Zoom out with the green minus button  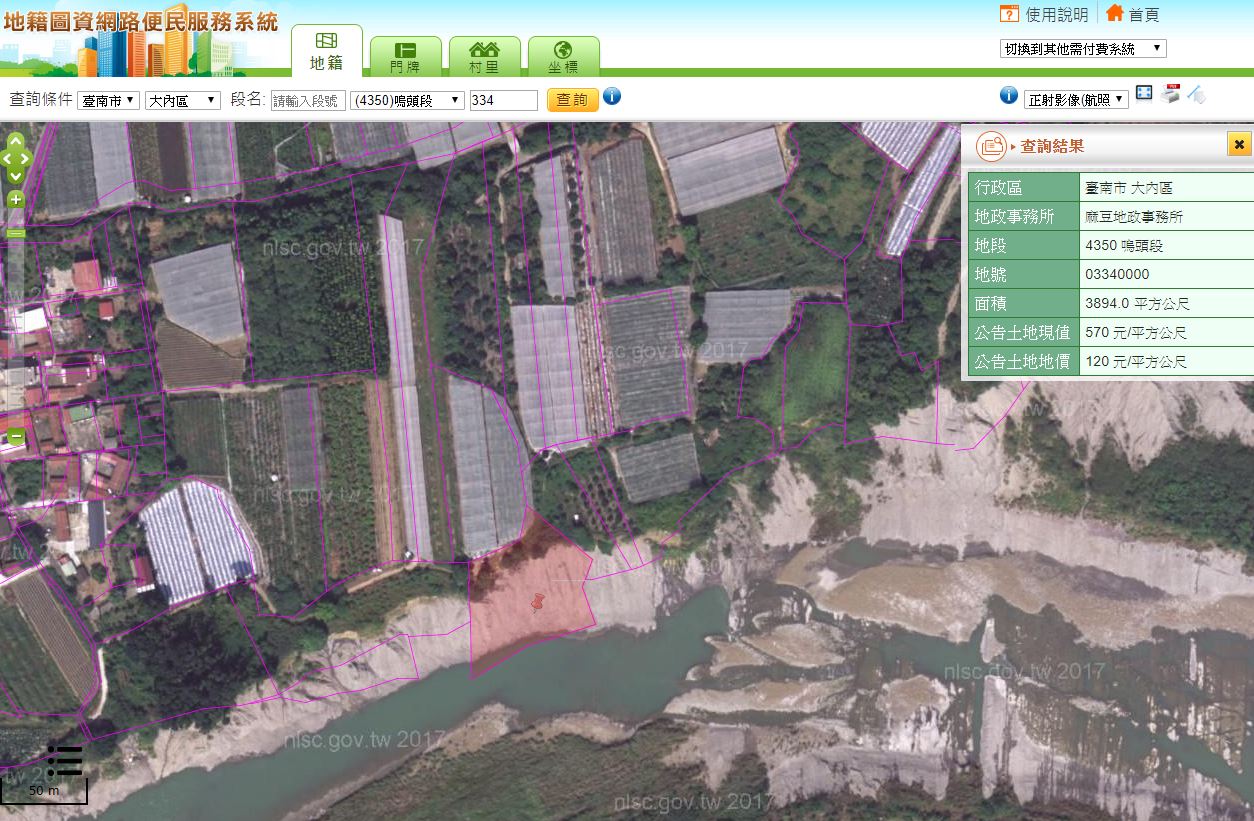point(16,437)
